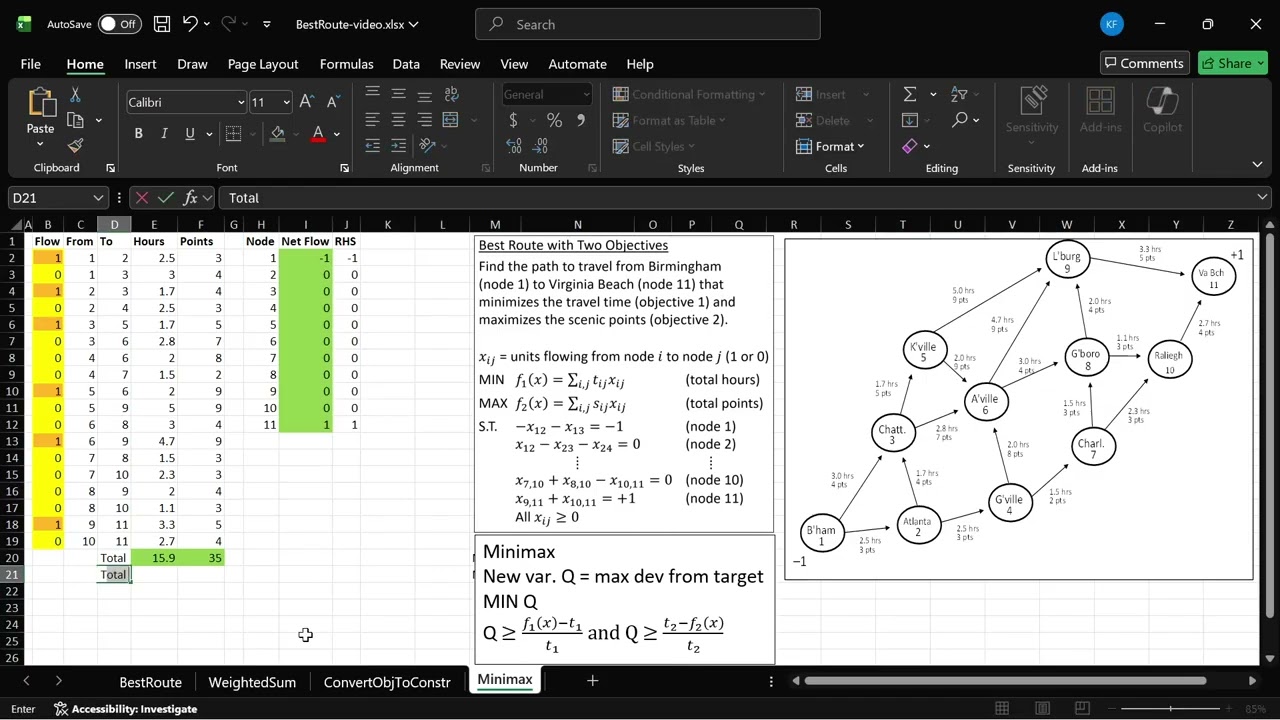Image resolution: width=1280 pixels, height=720 pixels.
Task: Click the Undo arrow icon
Action: click(x=190, y=24)
